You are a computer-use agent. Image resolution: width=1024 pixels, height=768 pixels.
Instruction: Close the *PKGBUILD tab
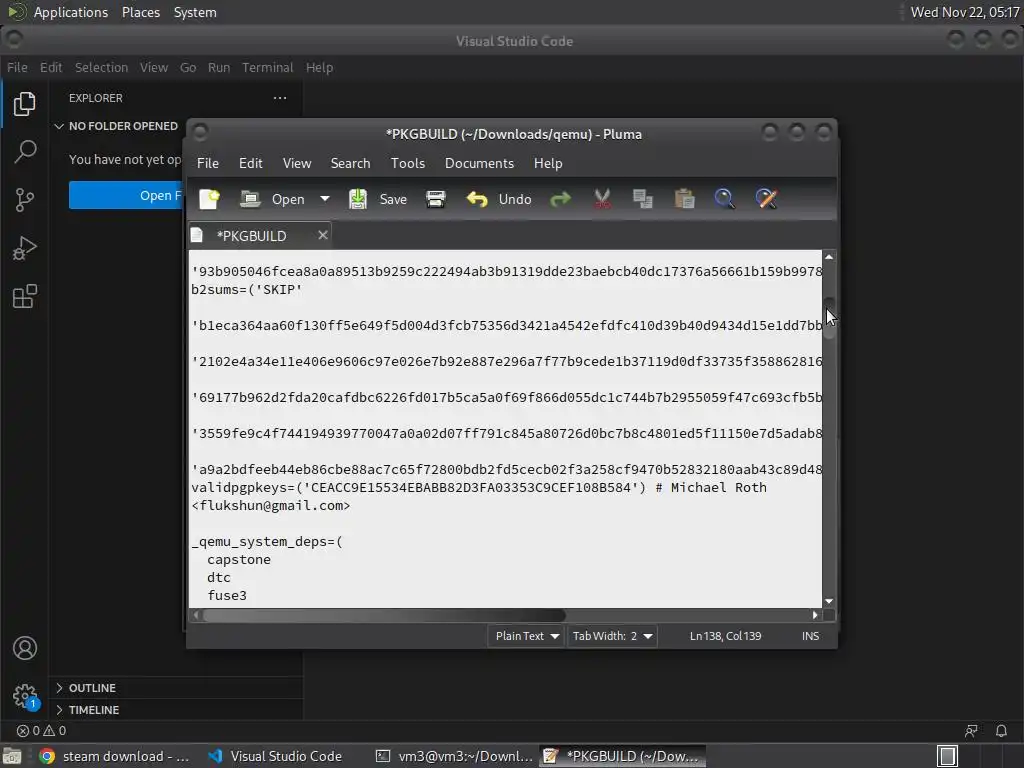point(323,235)
